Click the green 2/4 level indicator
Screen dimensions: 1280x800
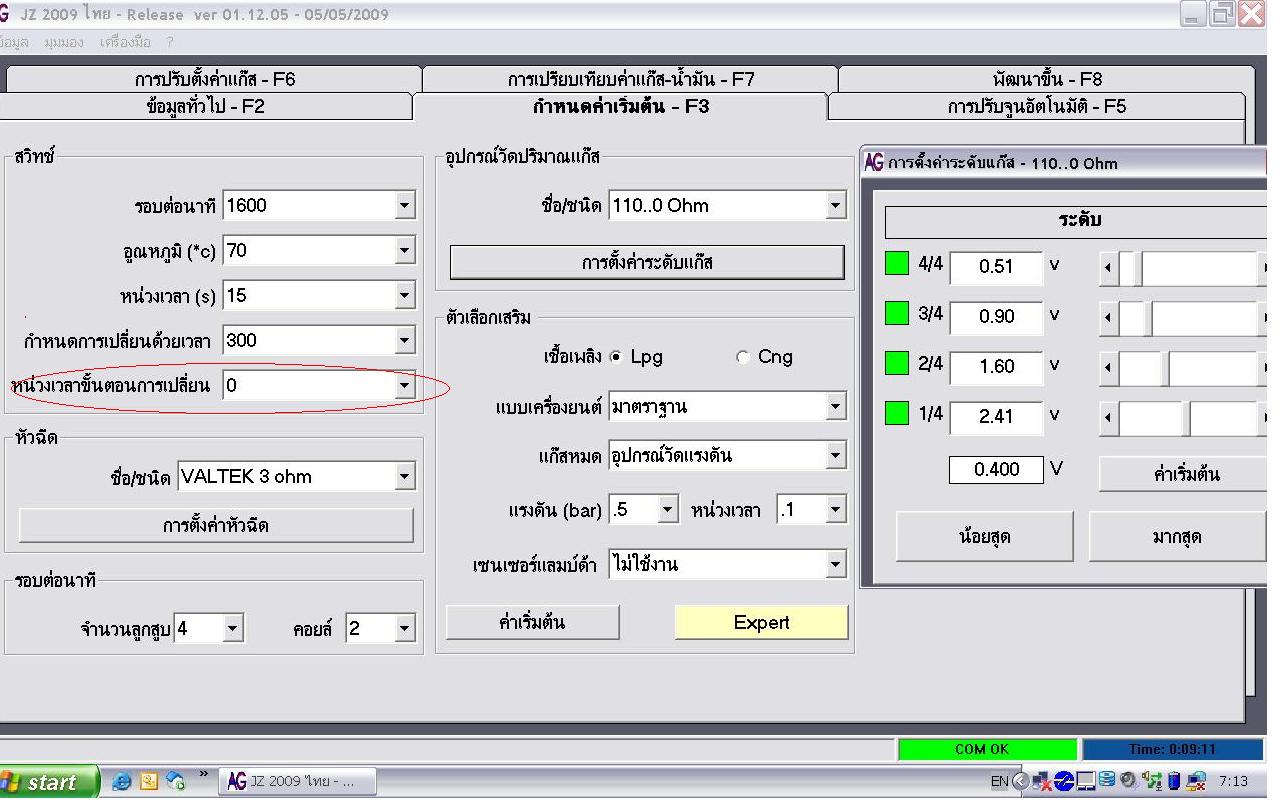click(x=897, y=364)
